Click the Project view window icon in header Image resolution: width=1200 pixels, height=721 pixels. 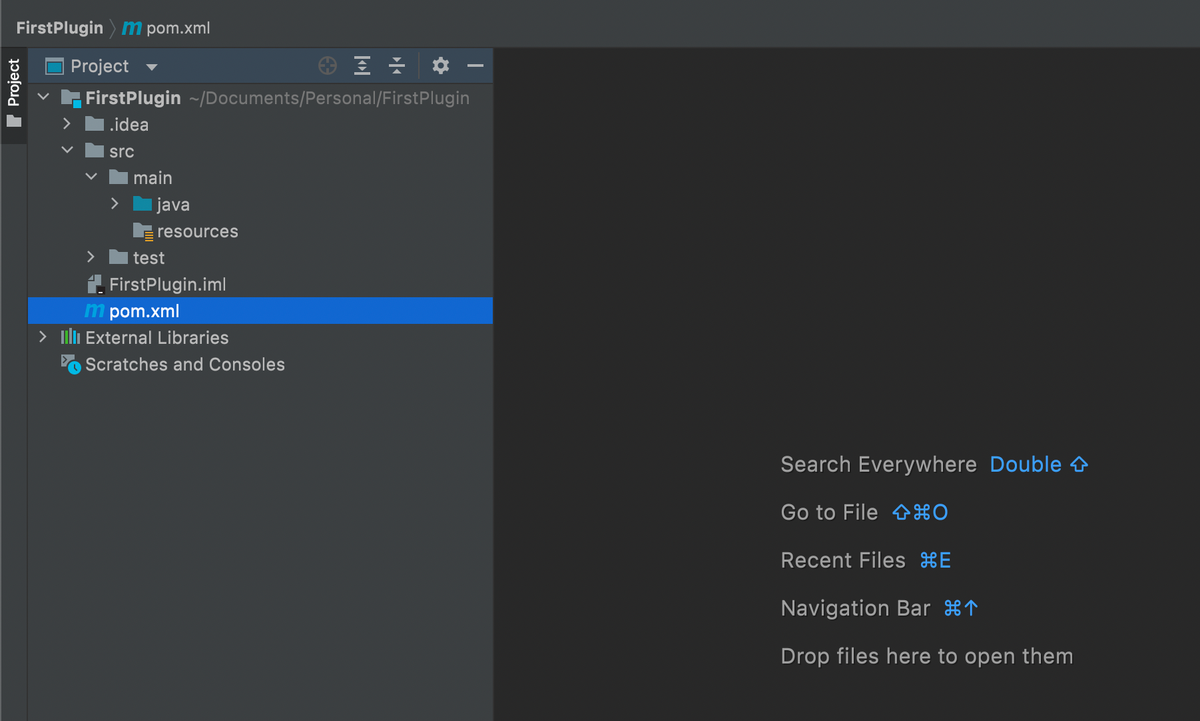(x=55, y=66)
